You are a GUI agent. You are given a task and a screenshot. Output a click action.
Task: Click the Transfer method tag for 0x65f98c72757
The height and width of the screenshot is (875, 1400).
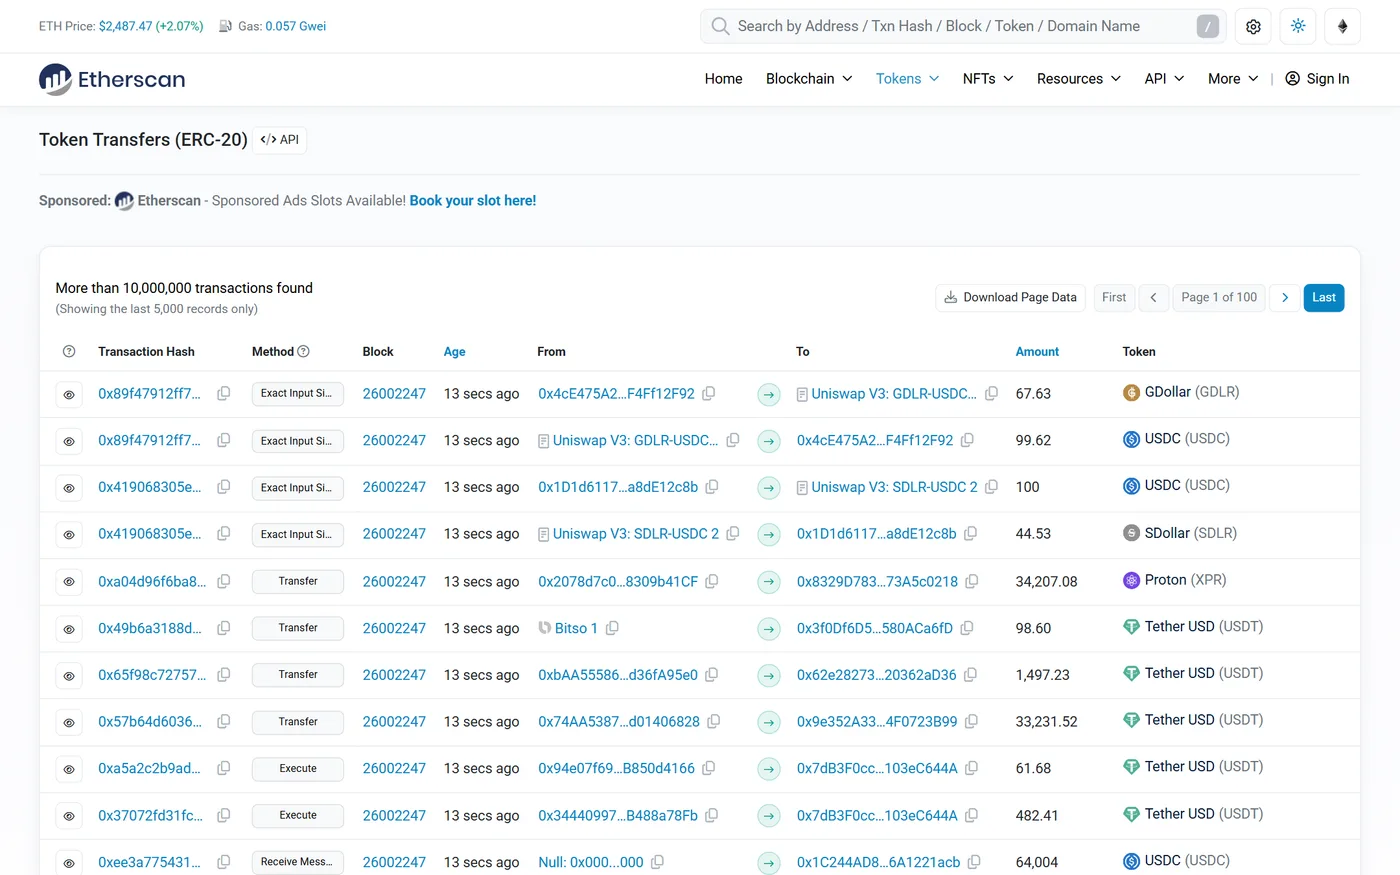click(x=298, y=675)
